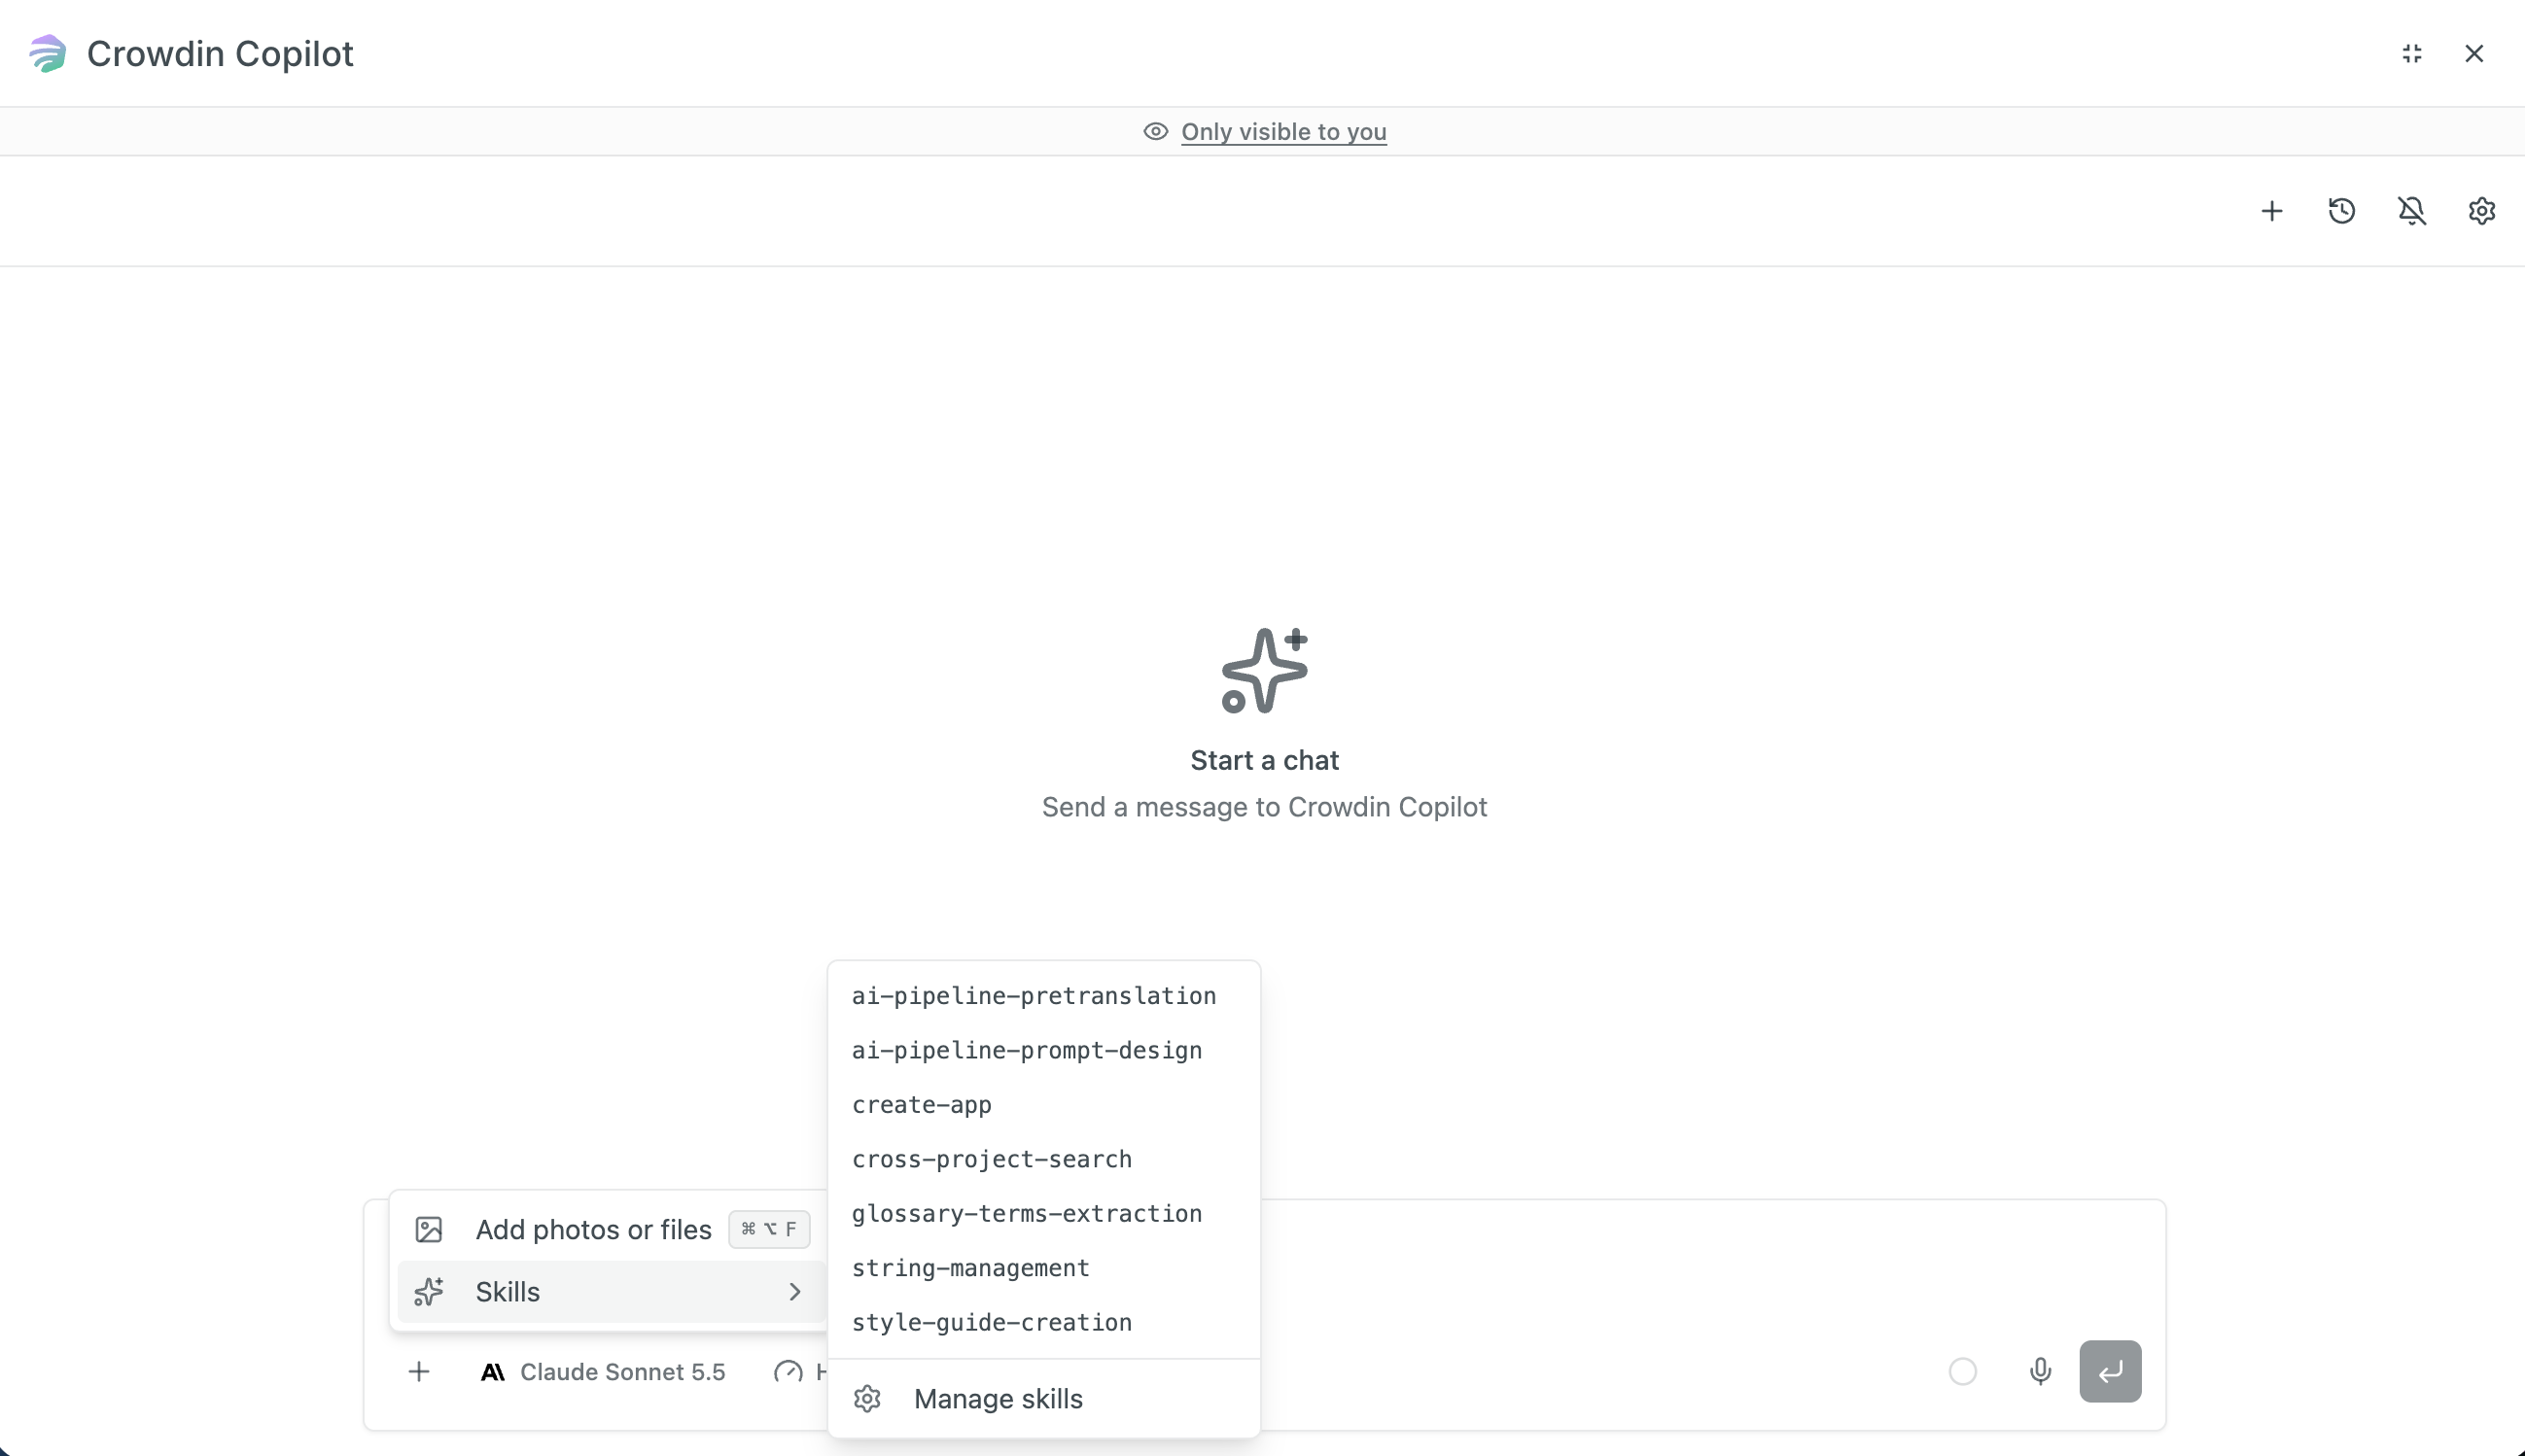Image resolution: width=2525 pixels, height=1456 pixels.
Task: Click the circular context usage indicator
Action: tap(1962, 1372)
